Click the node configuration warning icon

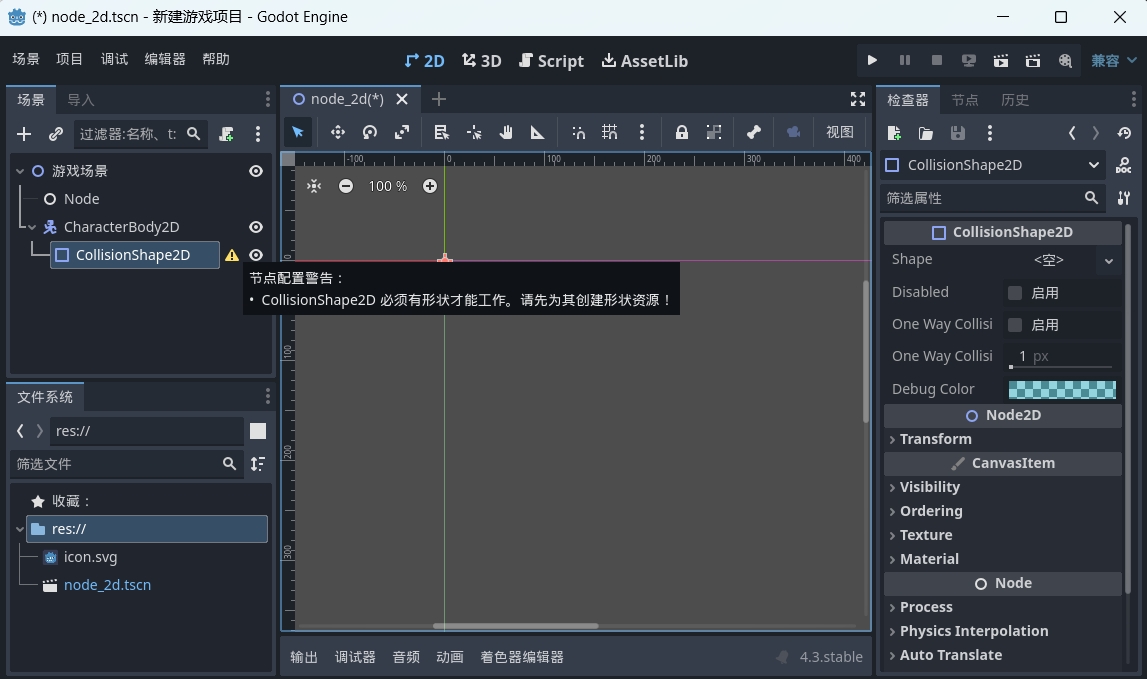pyautogui.click(x=232, y=255)
